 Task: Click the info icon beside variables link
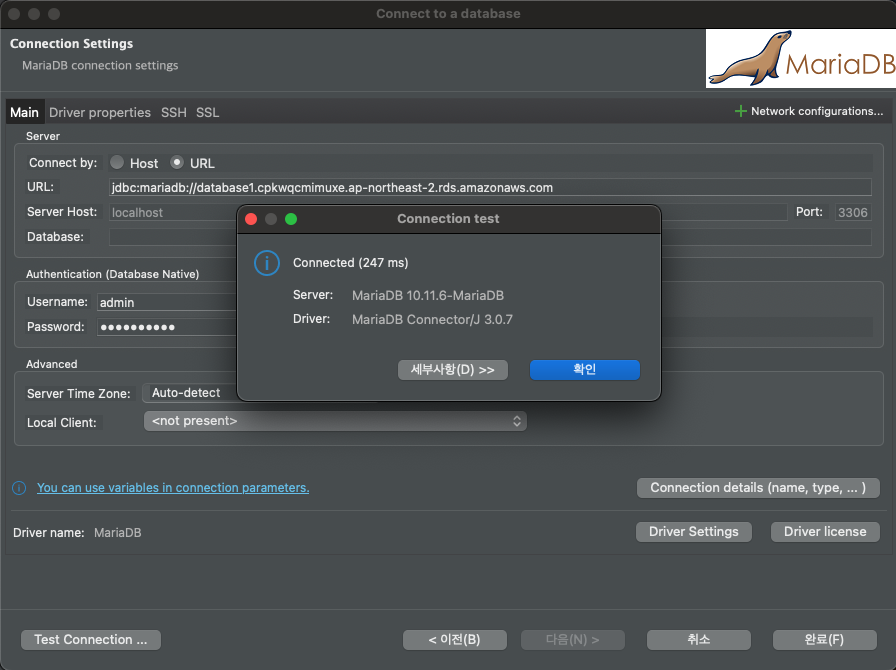coord(19,488)
